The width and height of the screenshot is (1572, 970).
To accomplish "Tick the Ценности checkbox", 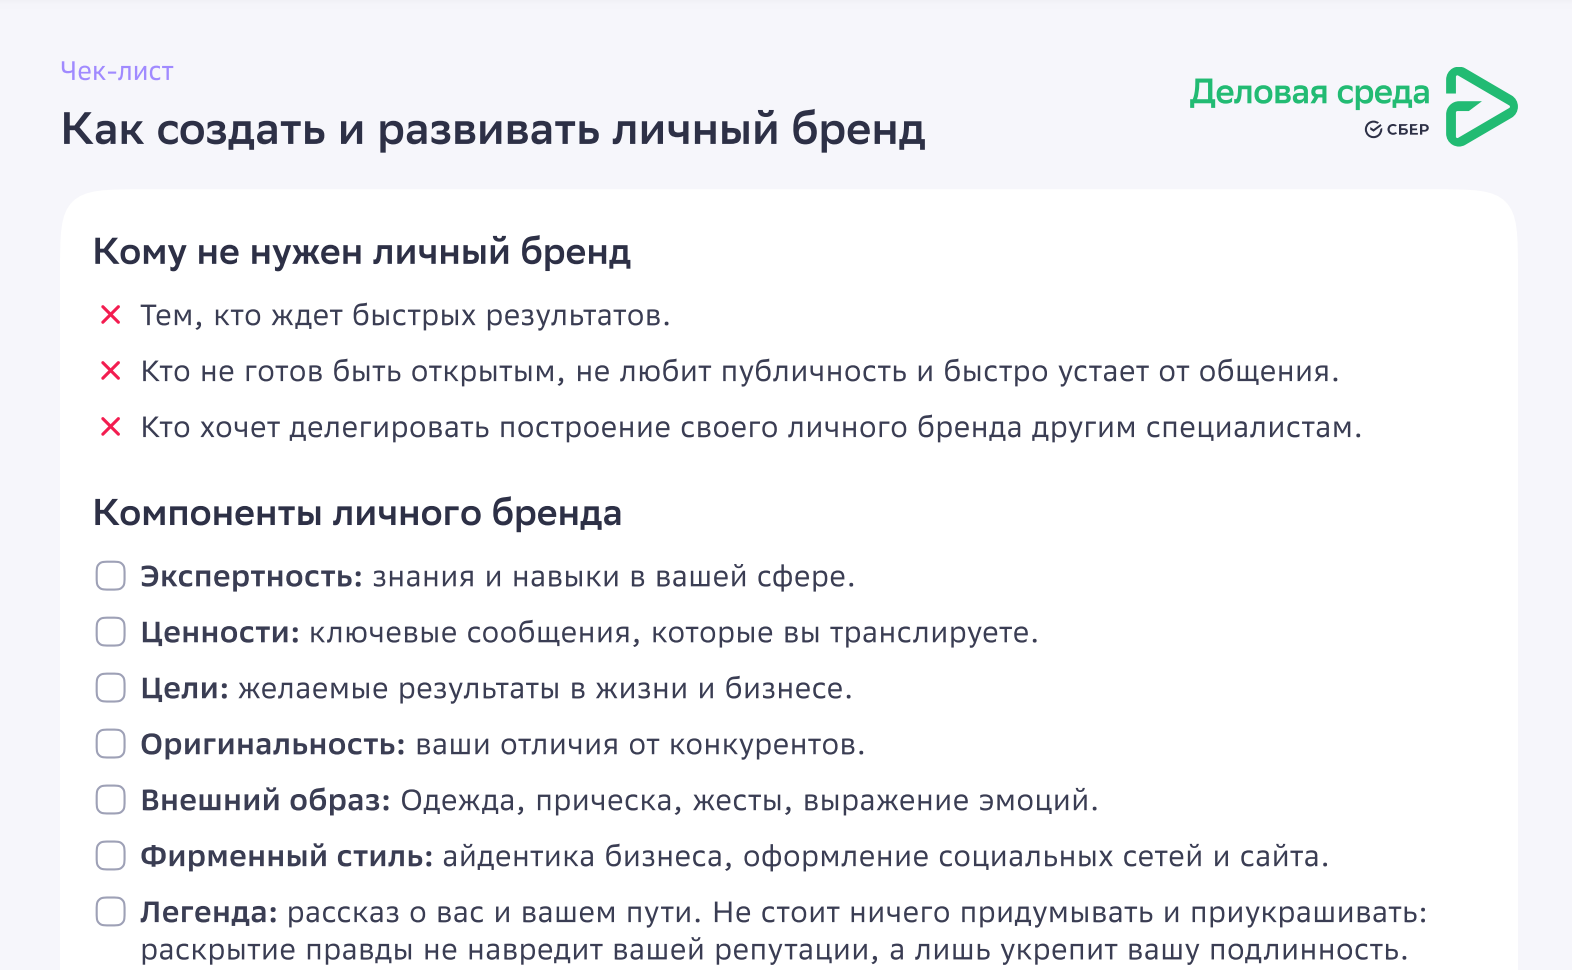I will (x=110, y=632).
